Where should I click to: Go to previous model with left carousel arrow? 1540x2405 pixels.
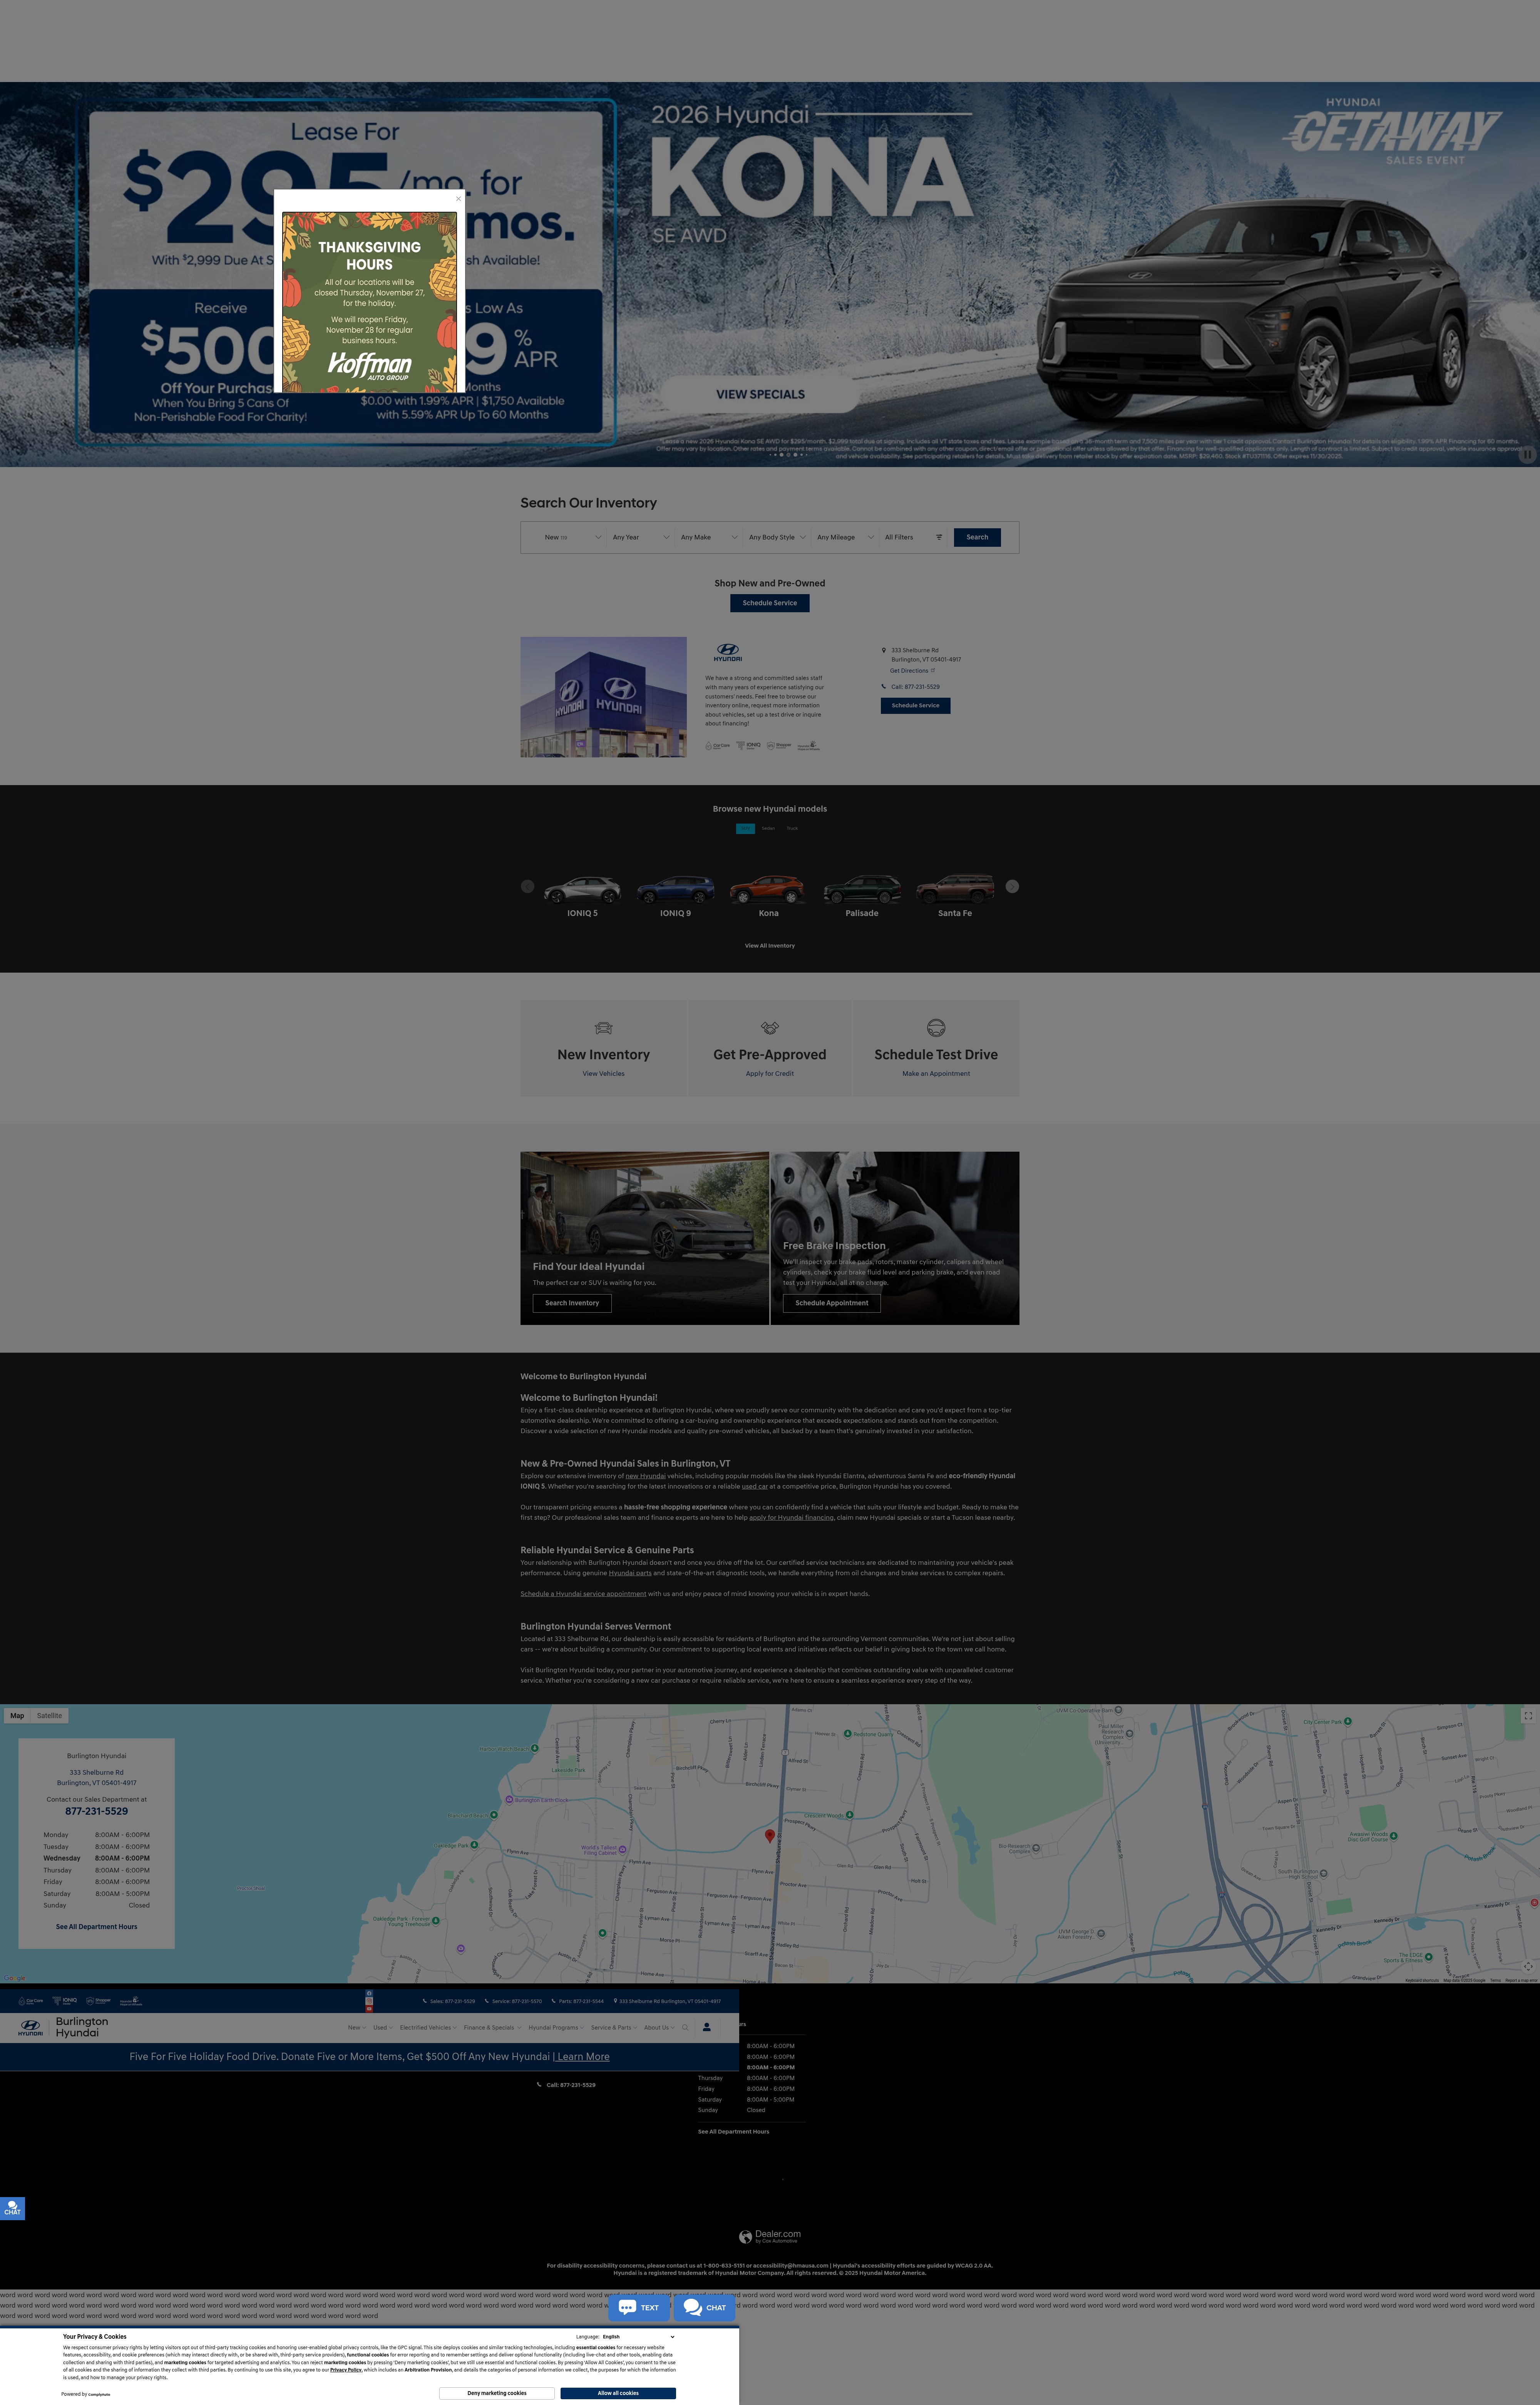pos(527,886)
